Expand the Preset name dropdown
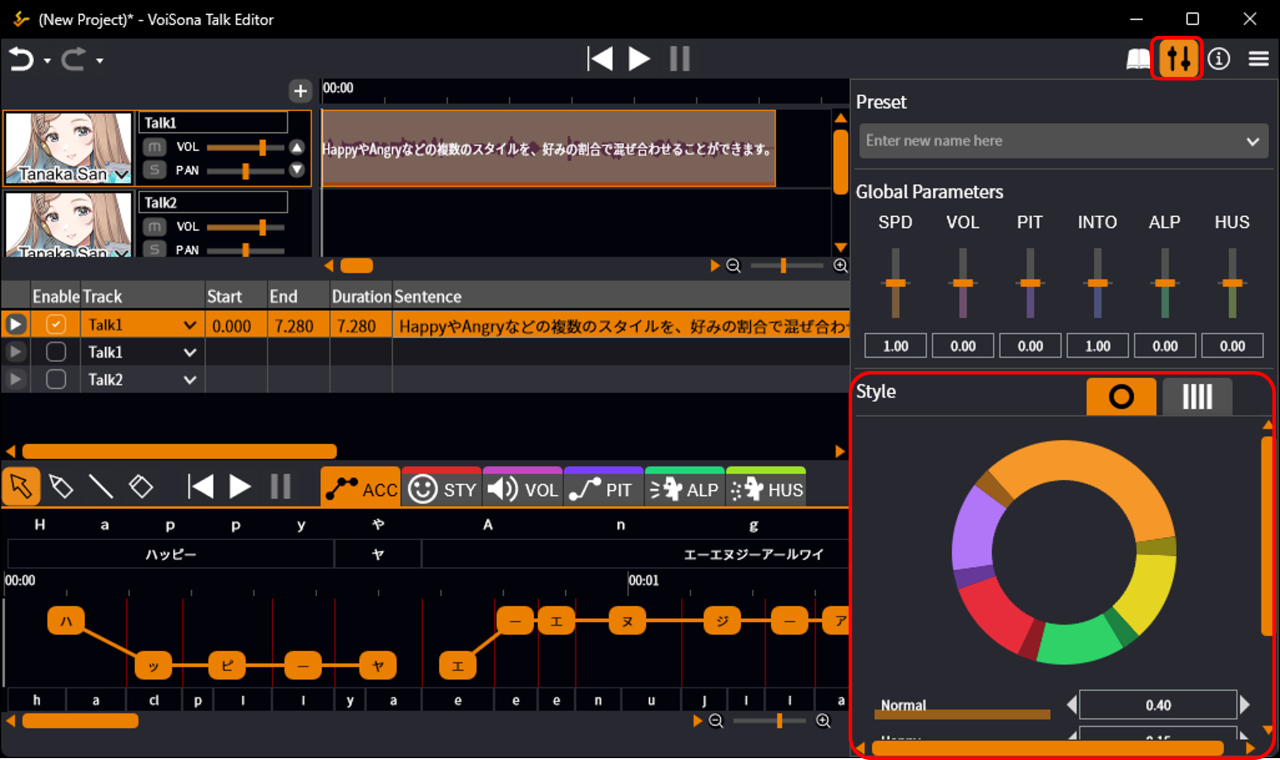Image resolution: width=1280 pixels, height=760 pixels. click(1252, 141)
